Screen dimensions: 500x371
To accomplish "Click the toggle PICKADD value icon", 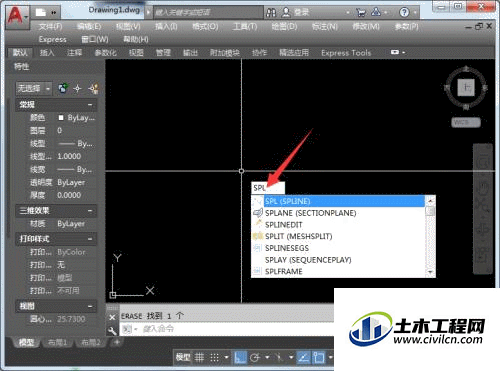I will pyautogui.click(x=63, y=88).
